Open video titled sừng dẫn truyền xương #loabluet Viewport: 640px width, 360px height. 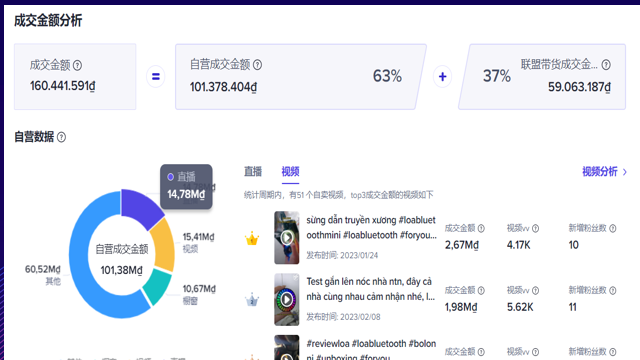click(x=371, y=228)
